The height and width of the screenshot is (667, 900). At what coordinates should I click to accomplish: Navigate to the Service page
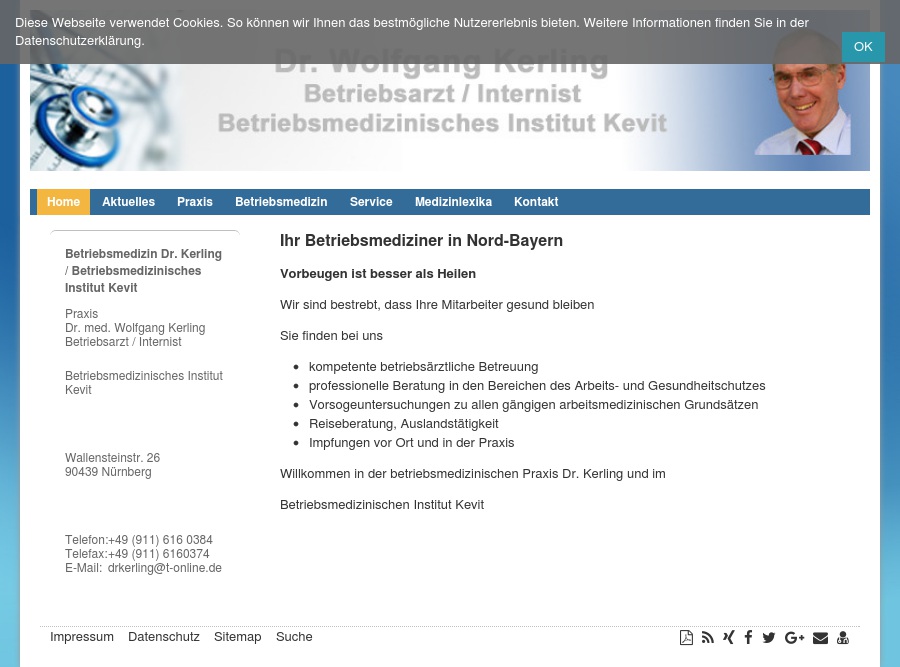371,201
